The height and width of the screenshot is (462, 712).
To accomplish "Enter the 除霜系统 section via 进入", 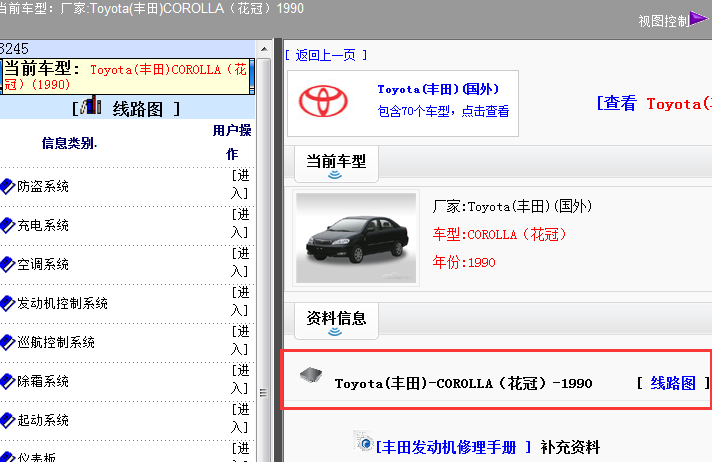I will (240, 380).
